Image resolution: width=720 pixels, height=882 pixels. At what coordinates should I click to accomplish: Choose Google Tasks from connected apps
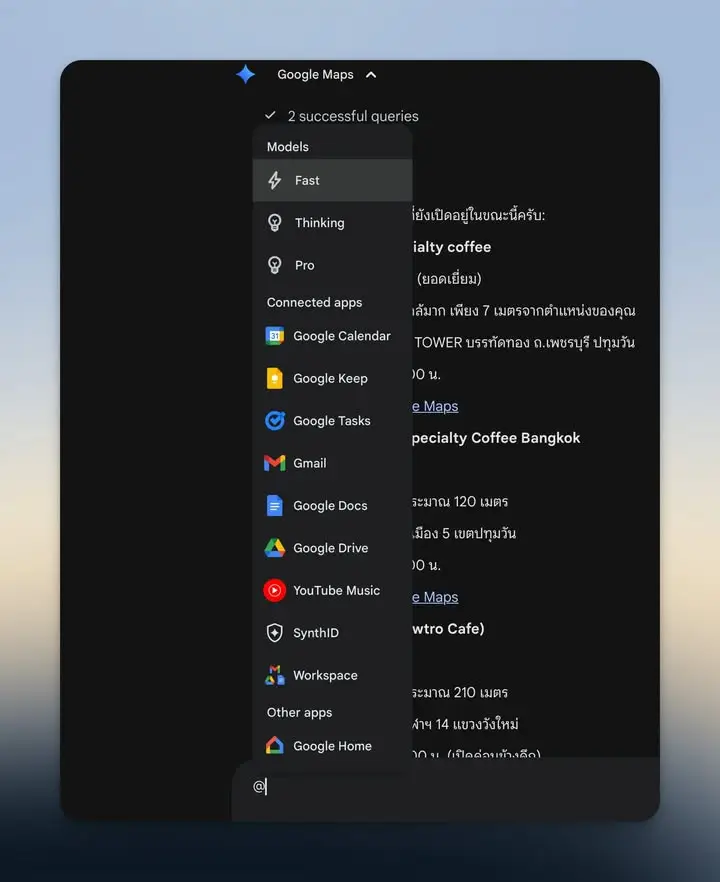pyautogui.click(x=332, y=421)
